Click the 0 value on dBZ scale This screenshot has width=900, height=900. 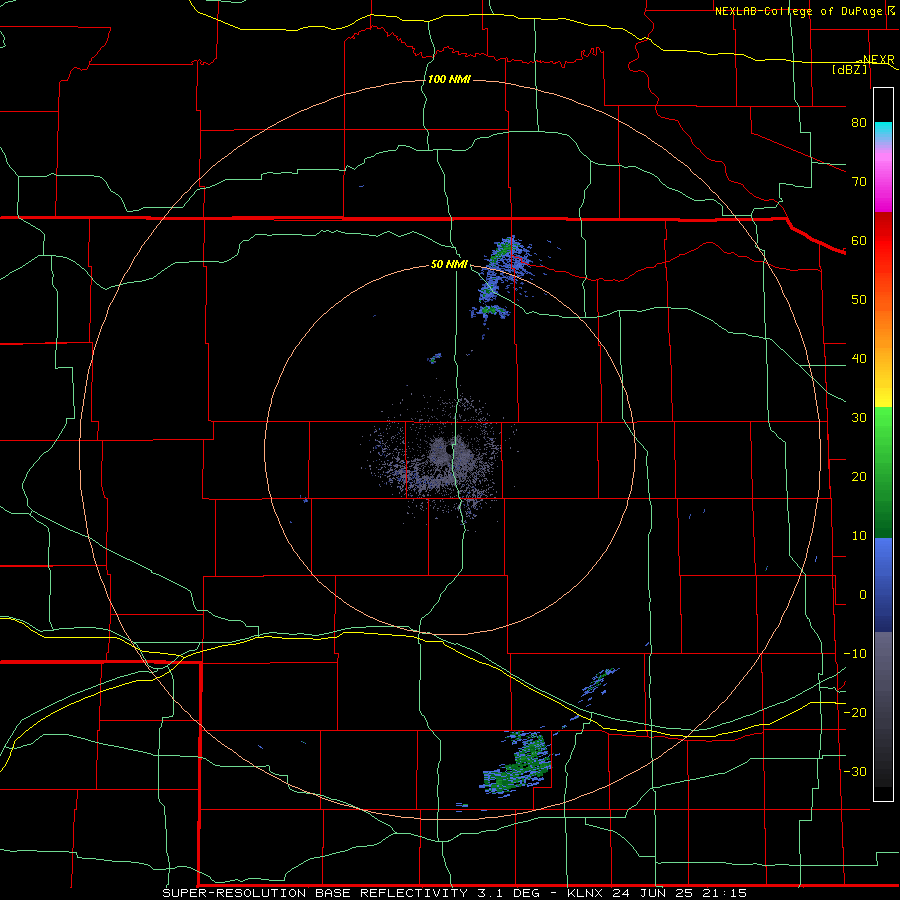pyautogui.click(x=863, y=595)
